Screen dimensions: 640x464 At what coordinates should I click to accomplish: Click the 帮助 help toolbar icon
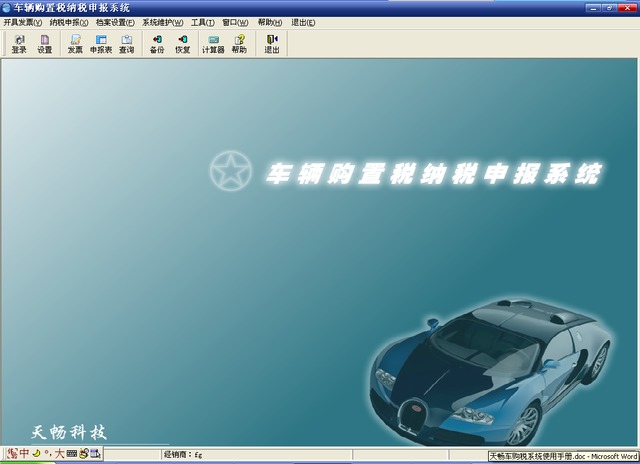tap(239, 44)
